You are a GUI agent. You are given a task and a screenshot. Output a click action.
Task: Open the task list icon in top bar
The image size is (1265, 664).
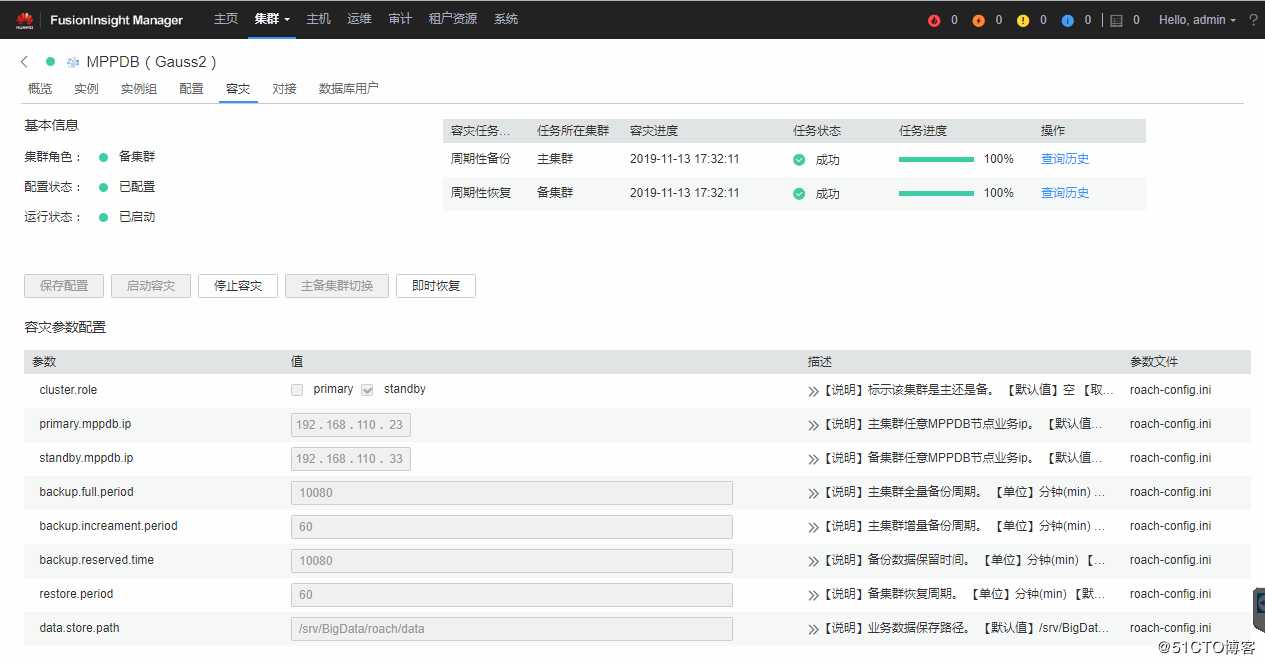click(x=1117, y=18)
